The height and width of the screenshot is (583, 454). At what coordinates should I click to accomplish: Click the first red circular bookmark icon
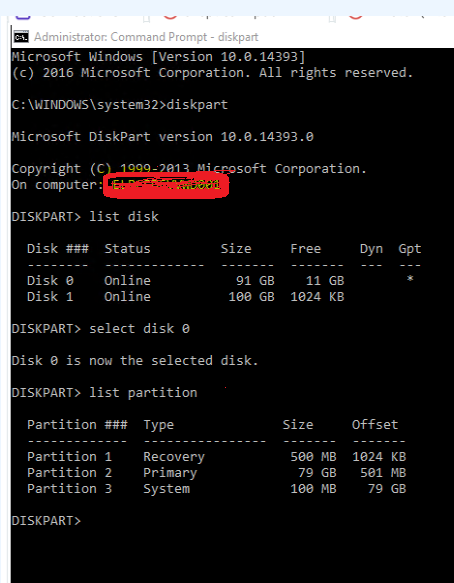(x=170, y=17)
